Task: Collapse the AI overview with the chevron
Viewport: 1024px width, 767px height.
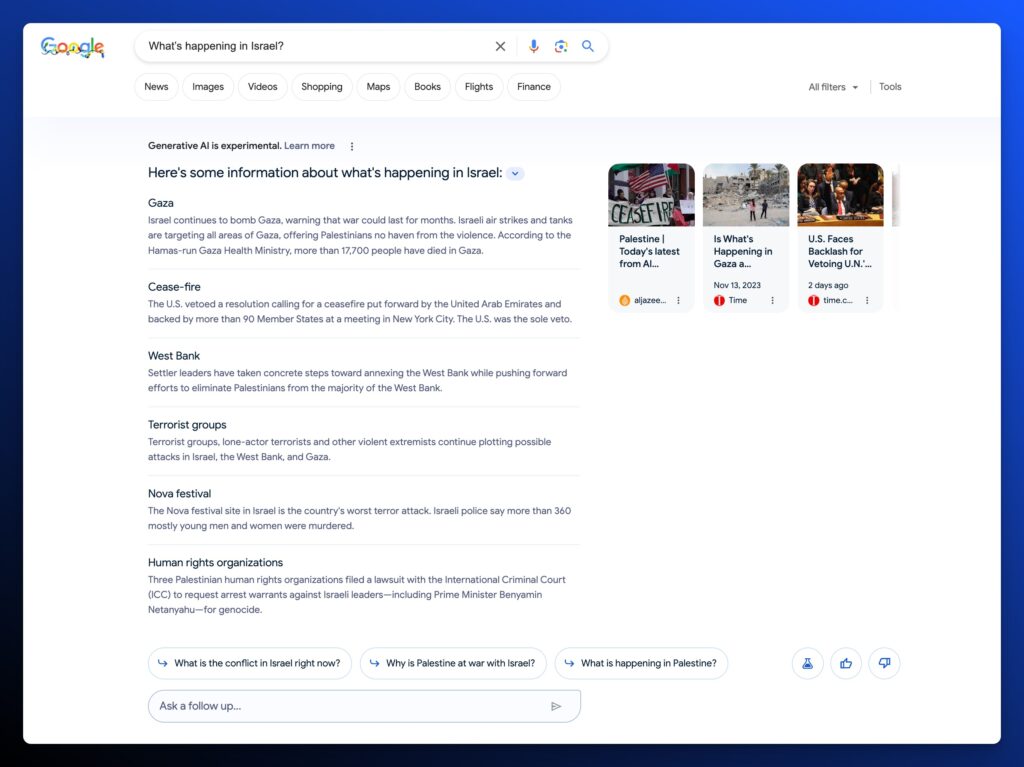Action: click(515, 173)
